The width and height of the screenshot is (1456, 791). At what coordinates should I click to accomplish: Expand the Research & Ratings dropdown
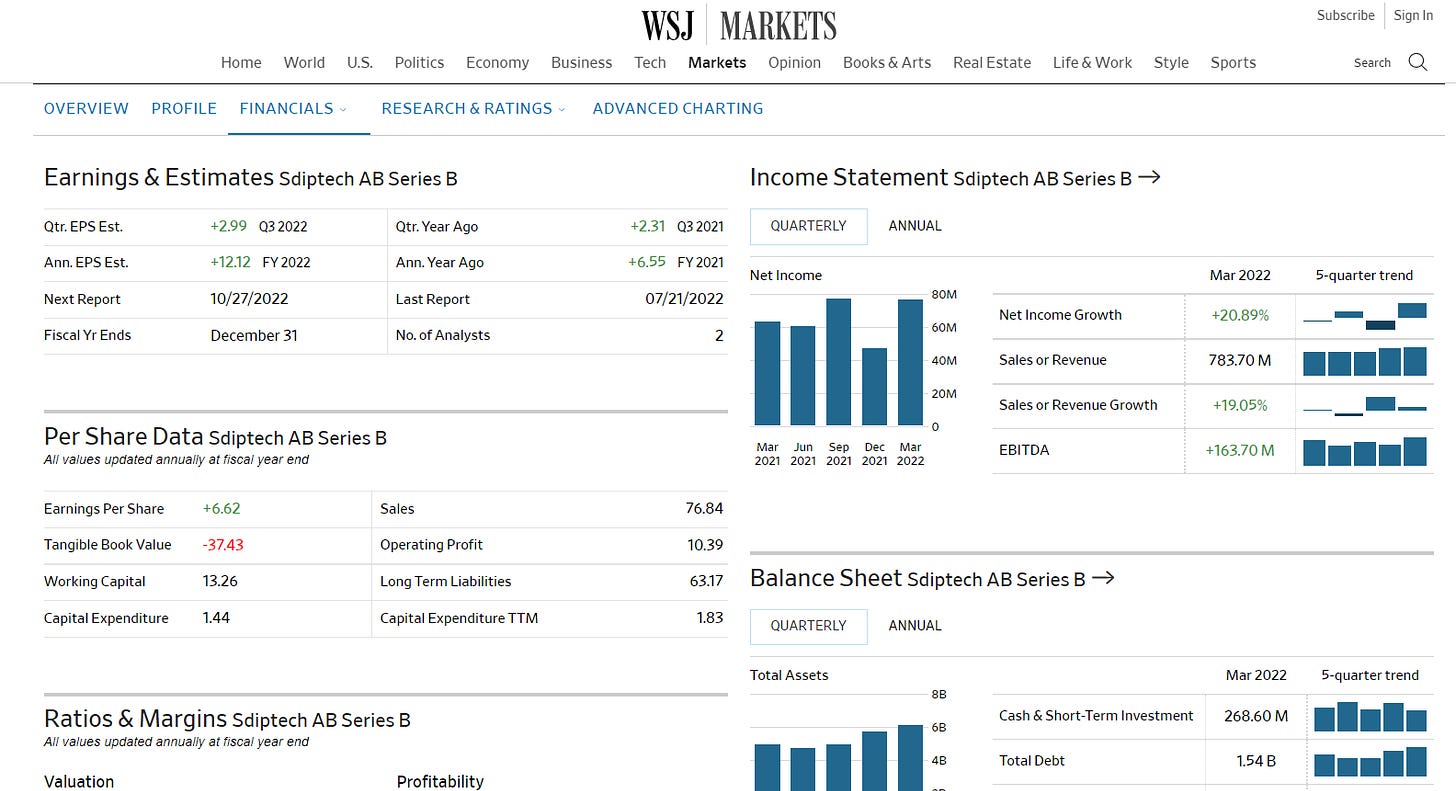[473, 108]
